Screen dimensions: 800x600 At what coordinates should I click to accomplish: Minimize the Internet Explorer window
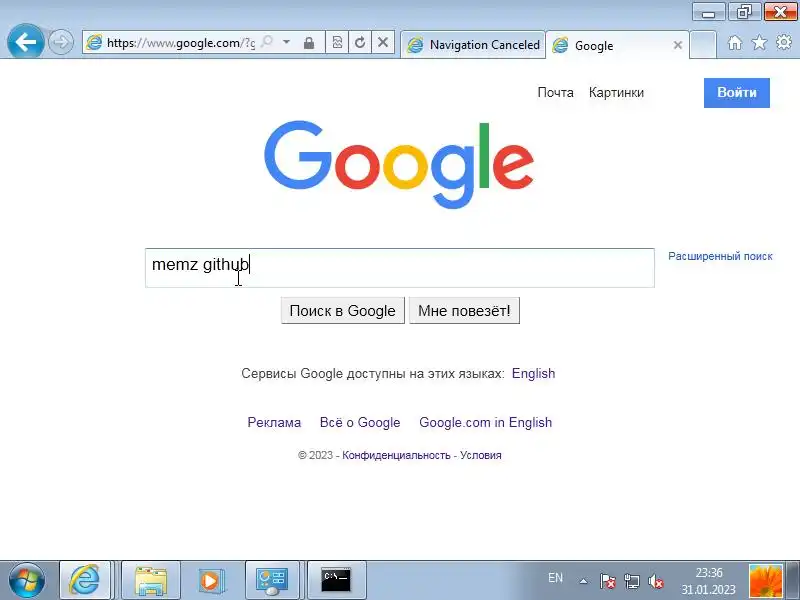point(708,12)
